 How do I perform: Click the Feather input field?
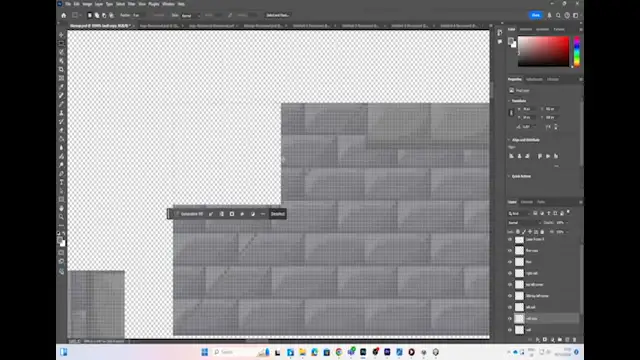(140, 16)
